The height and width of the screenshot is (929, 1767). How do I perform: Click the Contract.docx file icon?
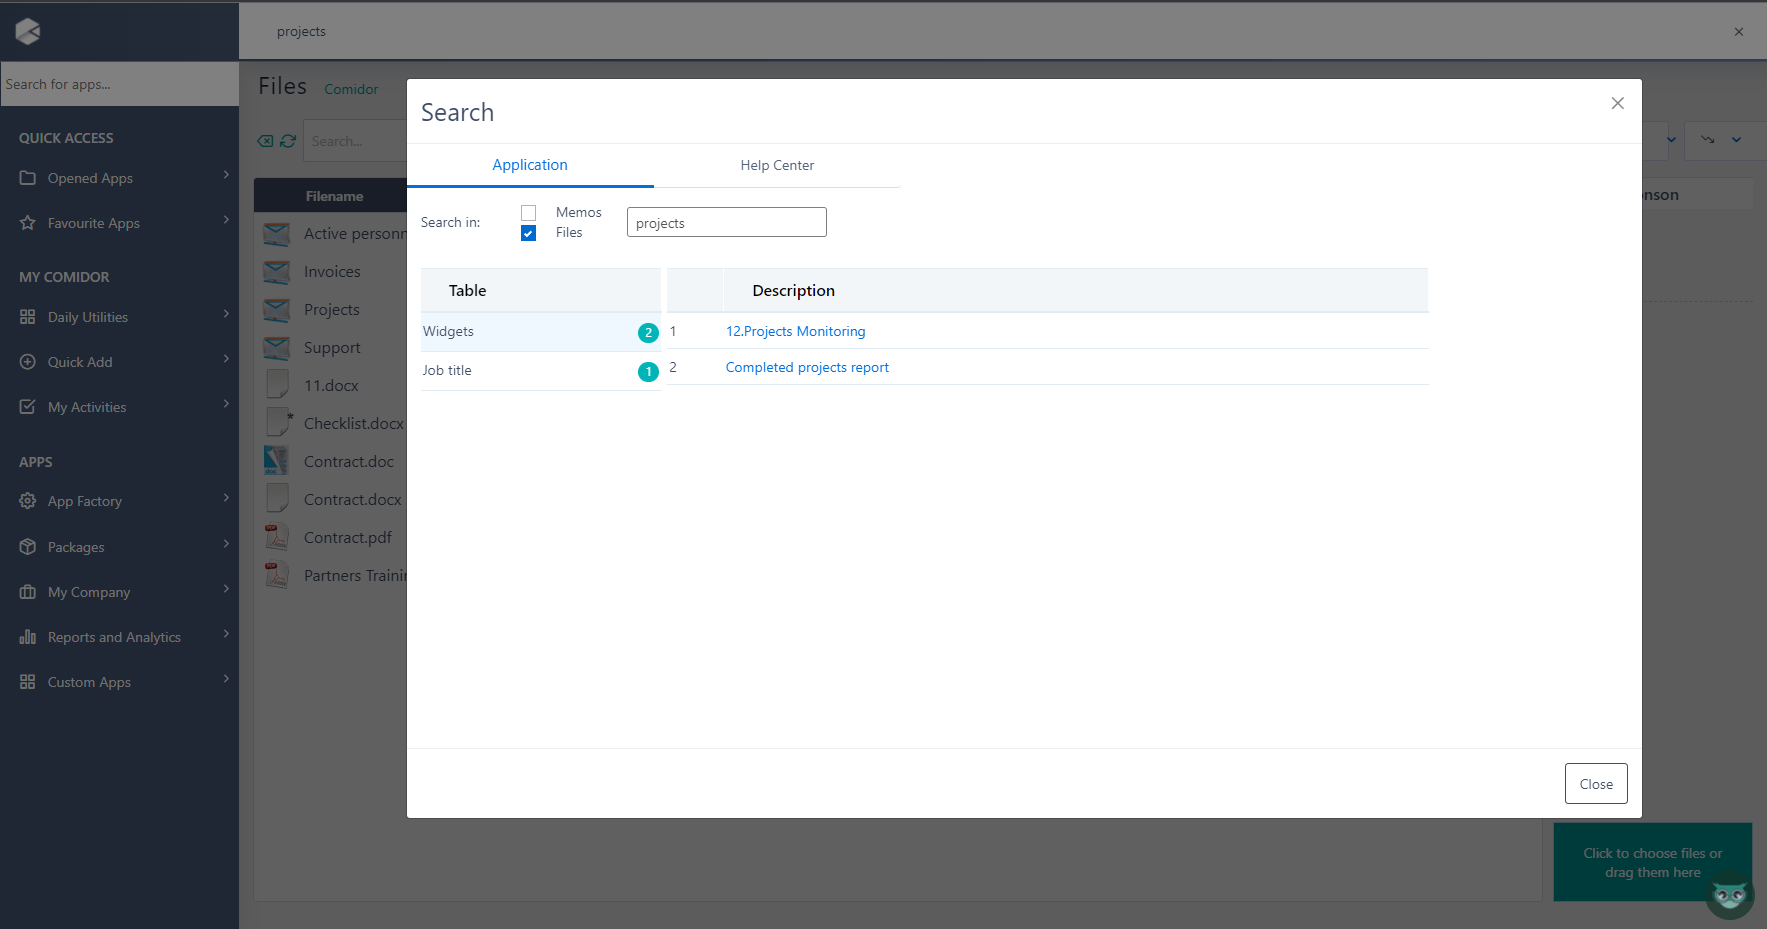[278, 499]
